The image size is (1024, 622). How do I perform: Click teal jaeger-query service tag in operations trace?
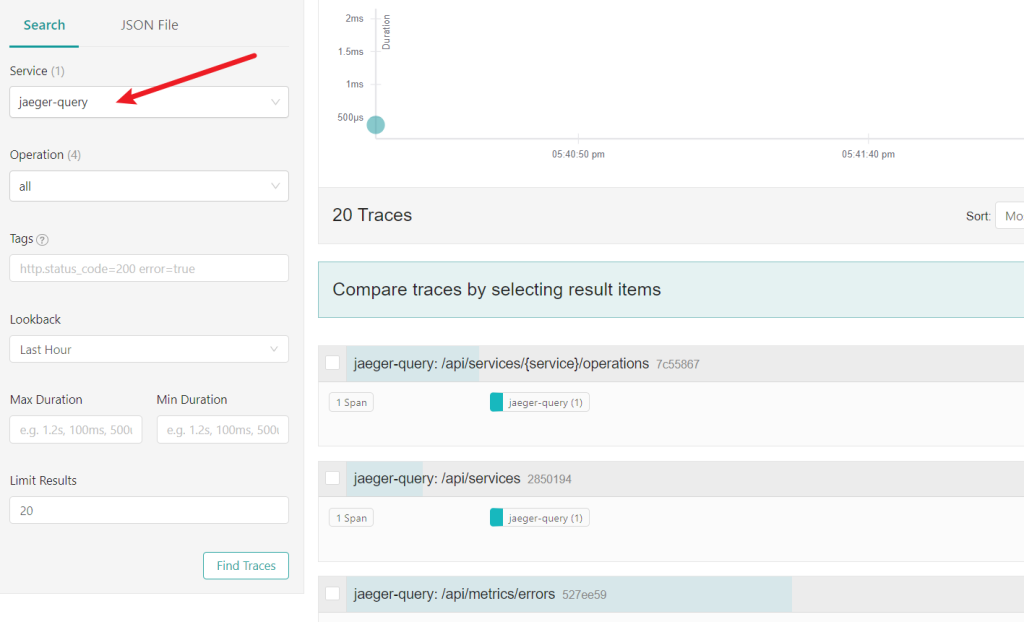click(539, 402)
